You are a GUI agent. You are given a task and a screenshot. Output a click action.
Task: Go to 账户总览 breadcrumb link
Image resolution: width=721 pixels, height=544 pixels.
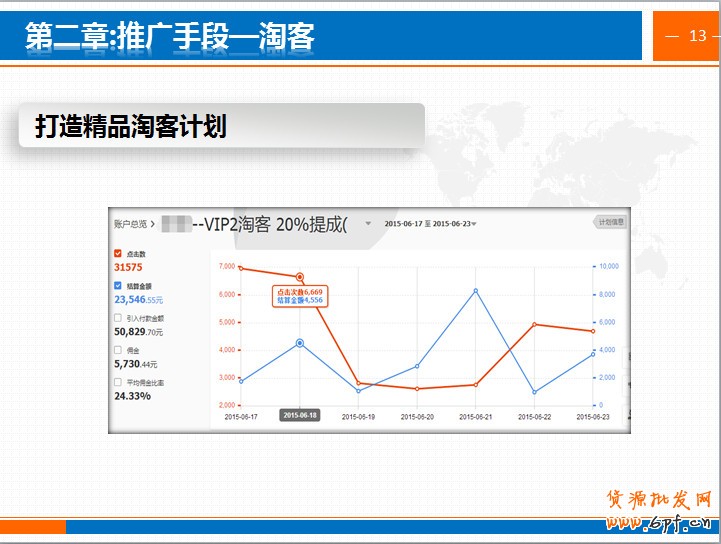(130, 224)
